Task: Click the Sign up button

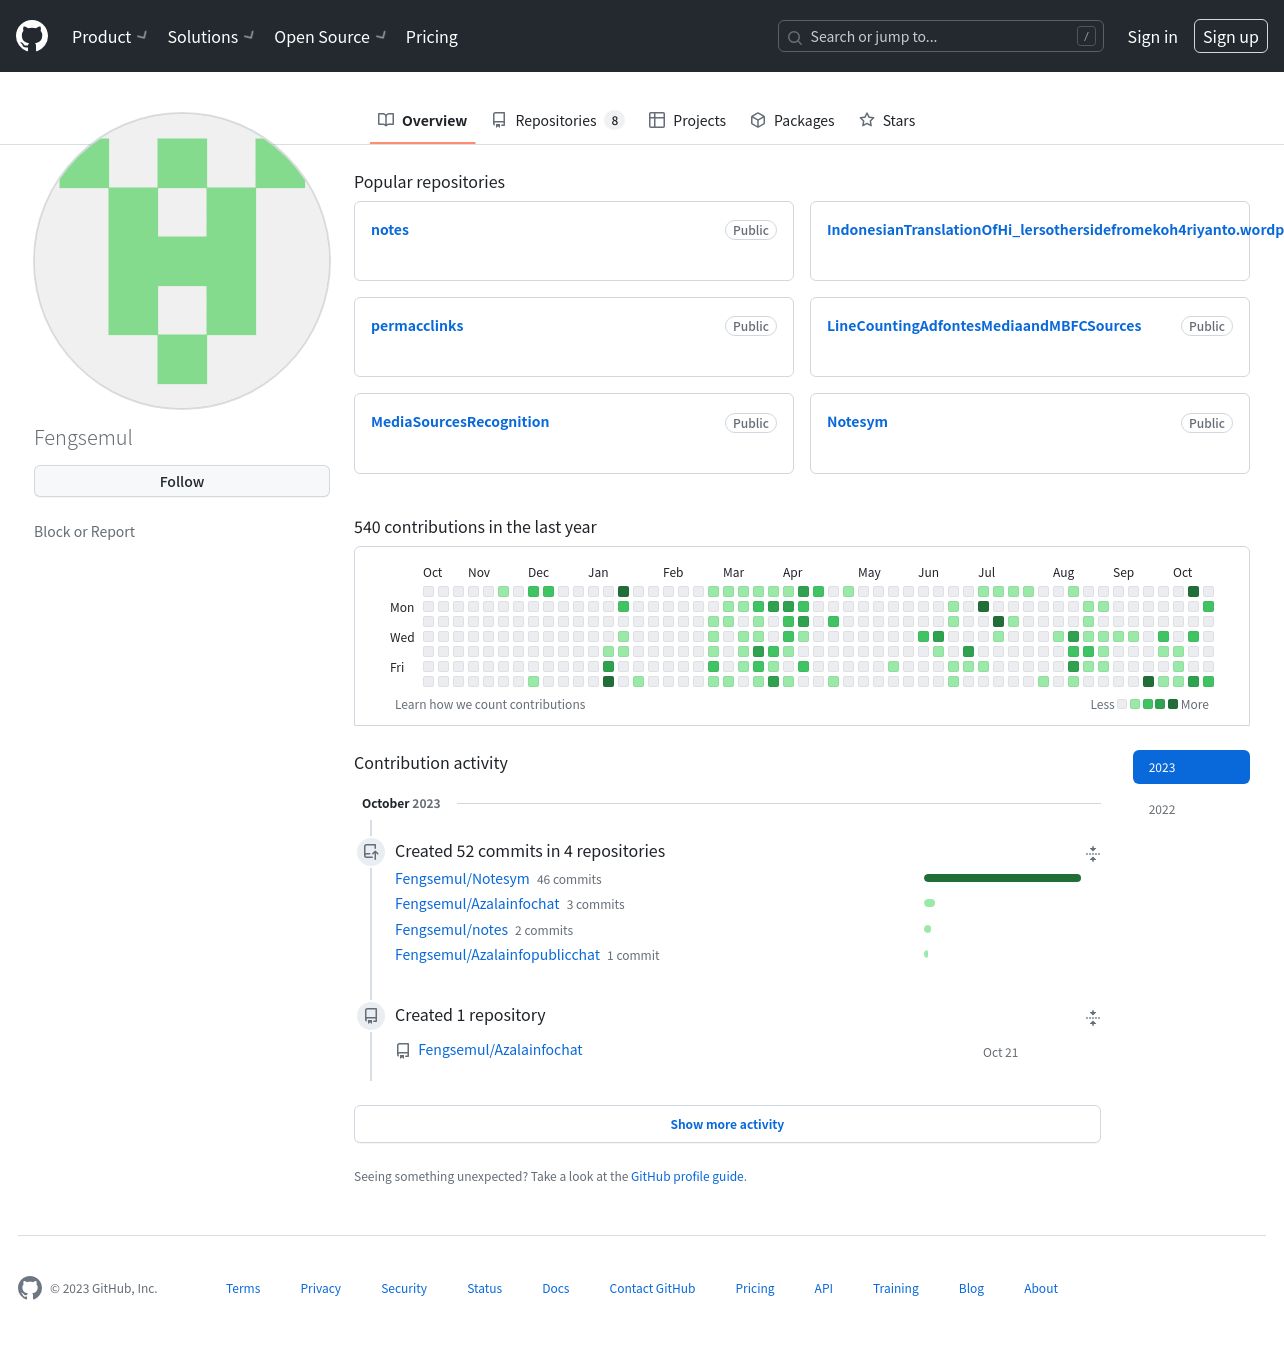Action: pyautogui.click(x=1231, y=37)
